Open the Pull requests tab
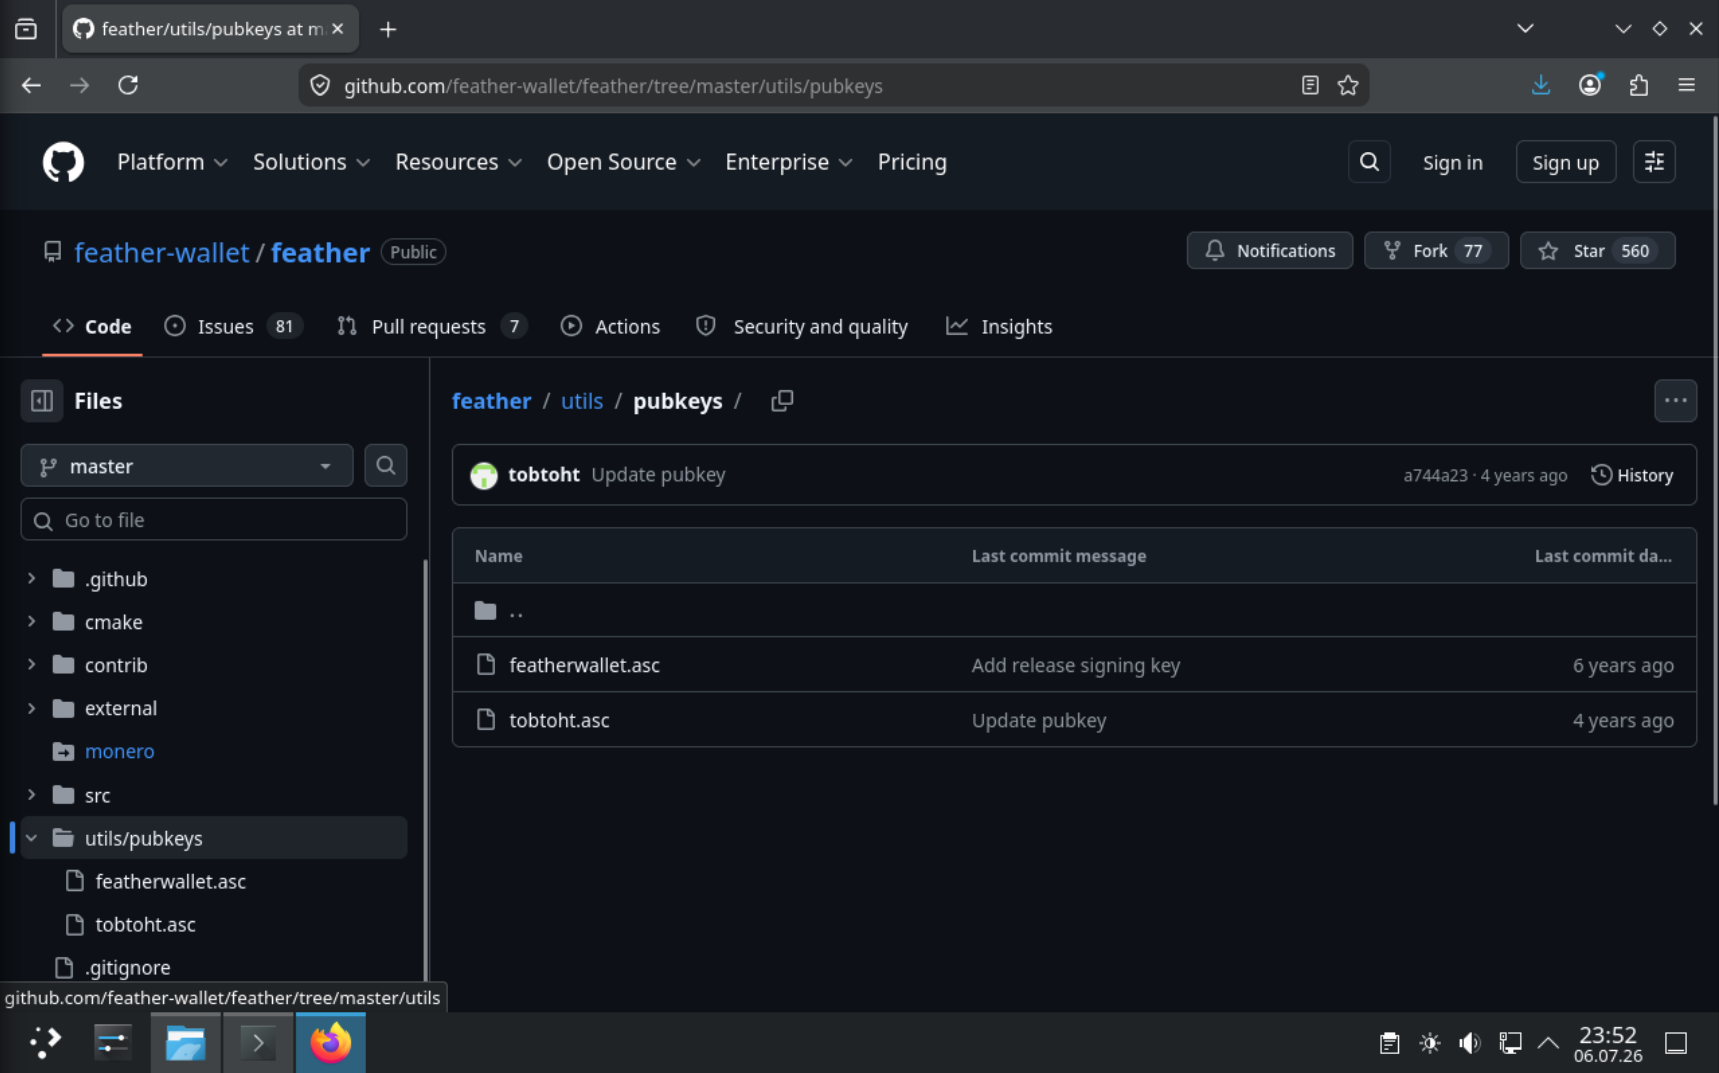 [x=431, y=327]
